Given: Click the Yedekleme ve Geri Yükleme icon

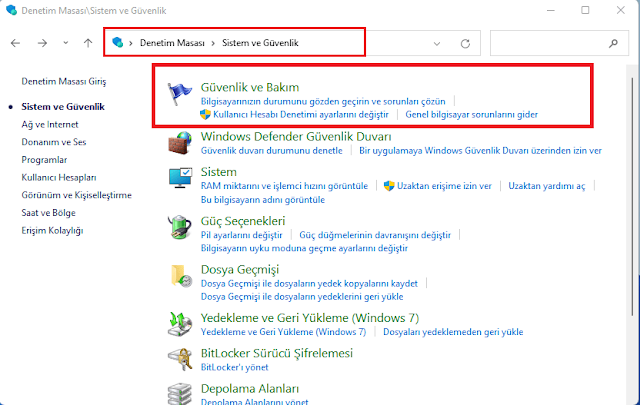Looking at the screenshot, I should (x=180, y=324).
